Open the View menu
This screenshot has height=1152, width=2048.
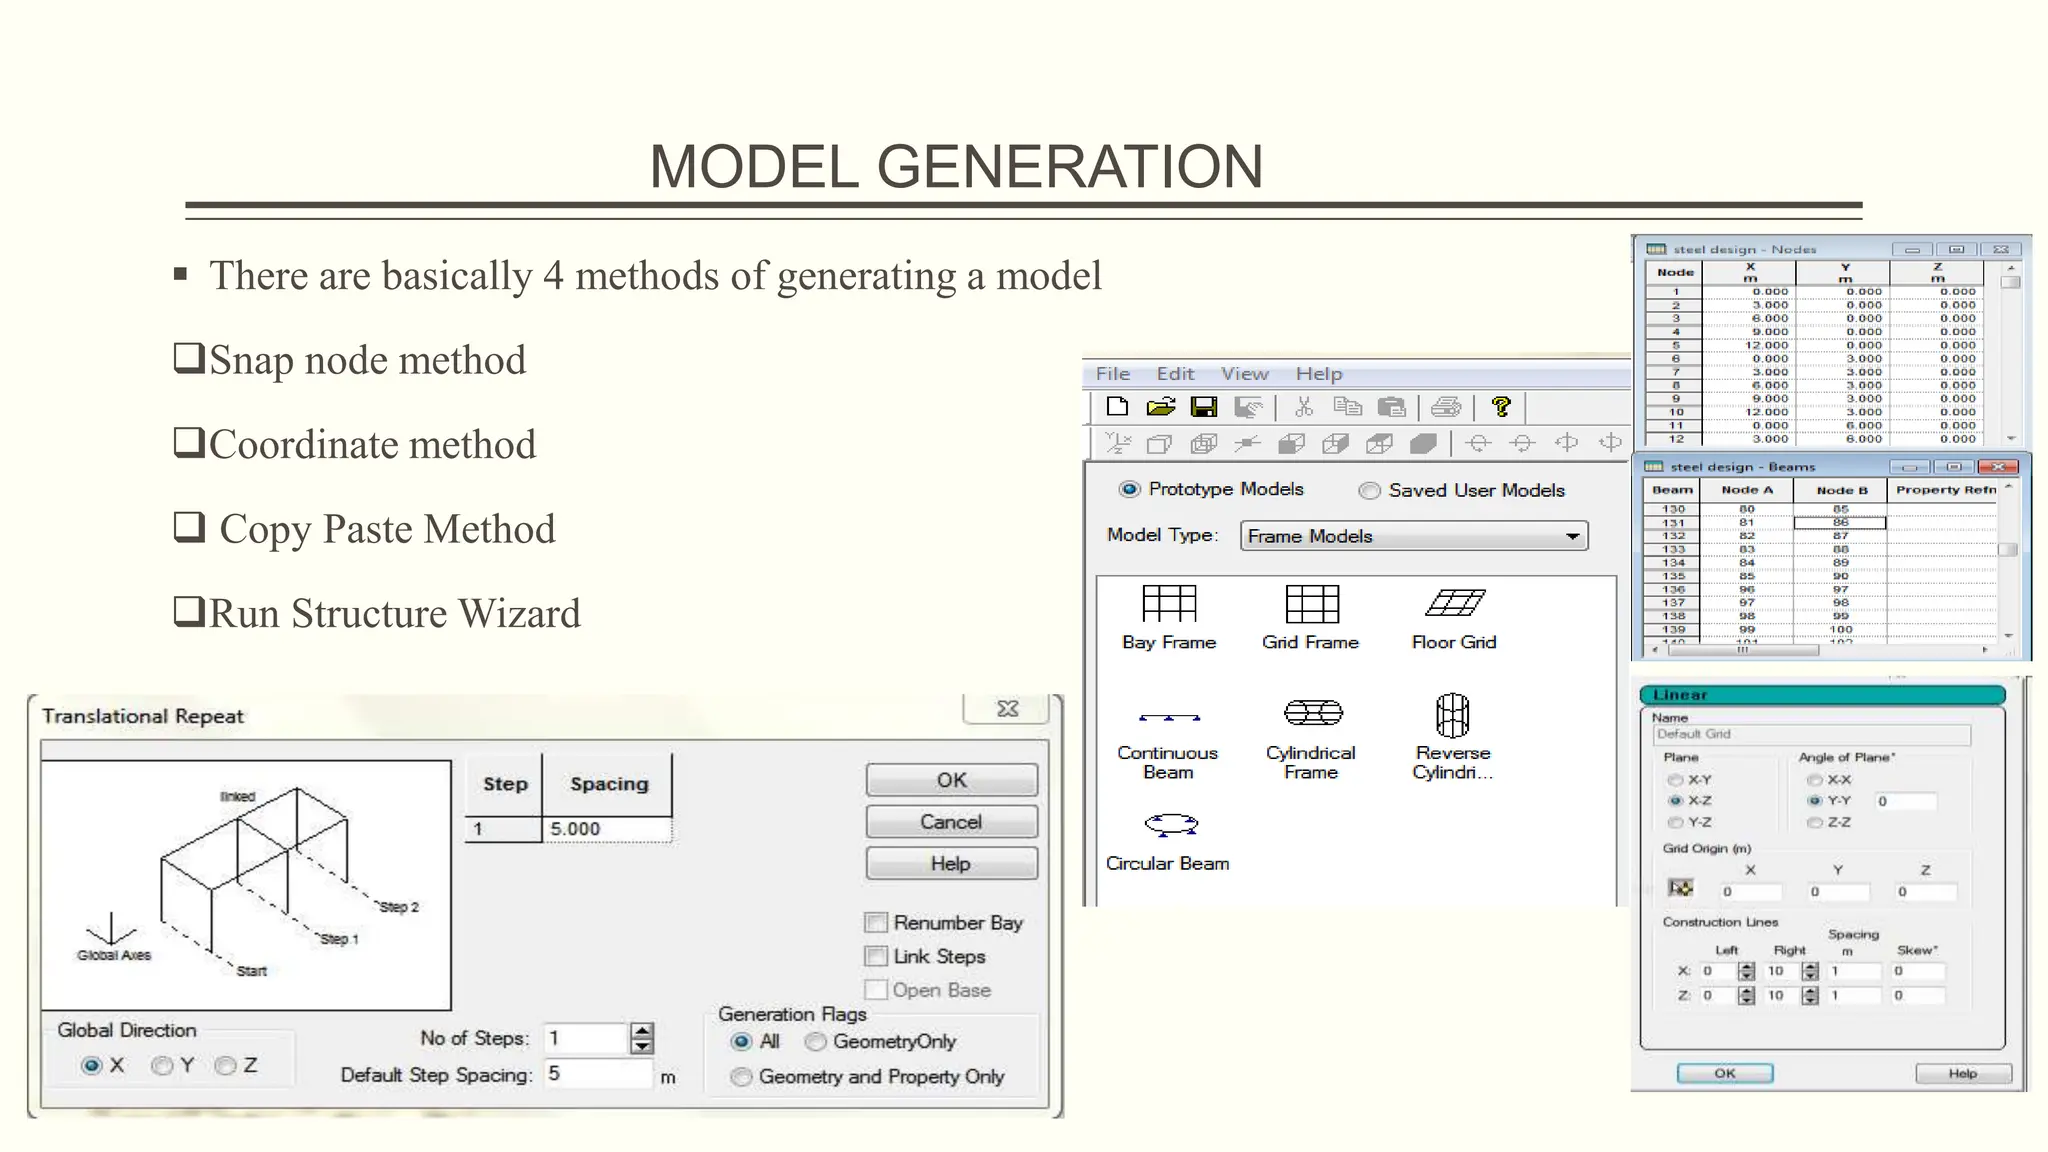[1244, 373]
